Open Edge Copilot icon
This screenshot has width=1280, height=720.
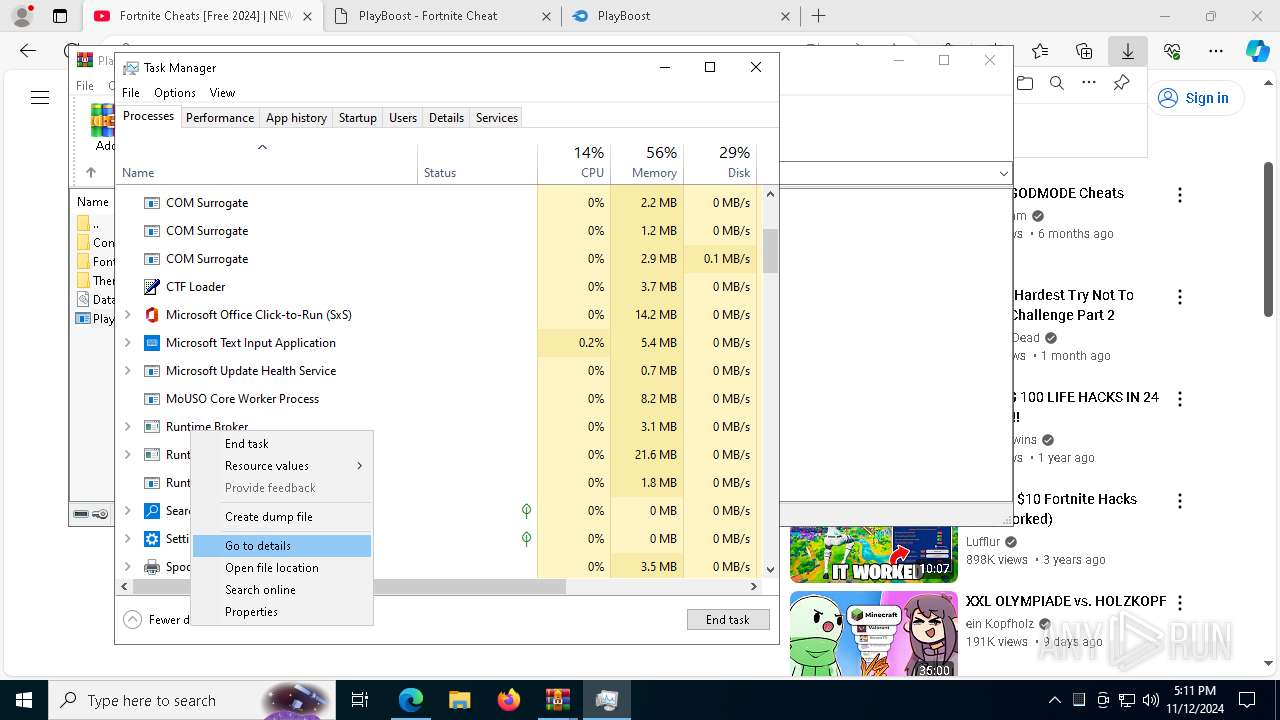click(x=1257, y=51)
